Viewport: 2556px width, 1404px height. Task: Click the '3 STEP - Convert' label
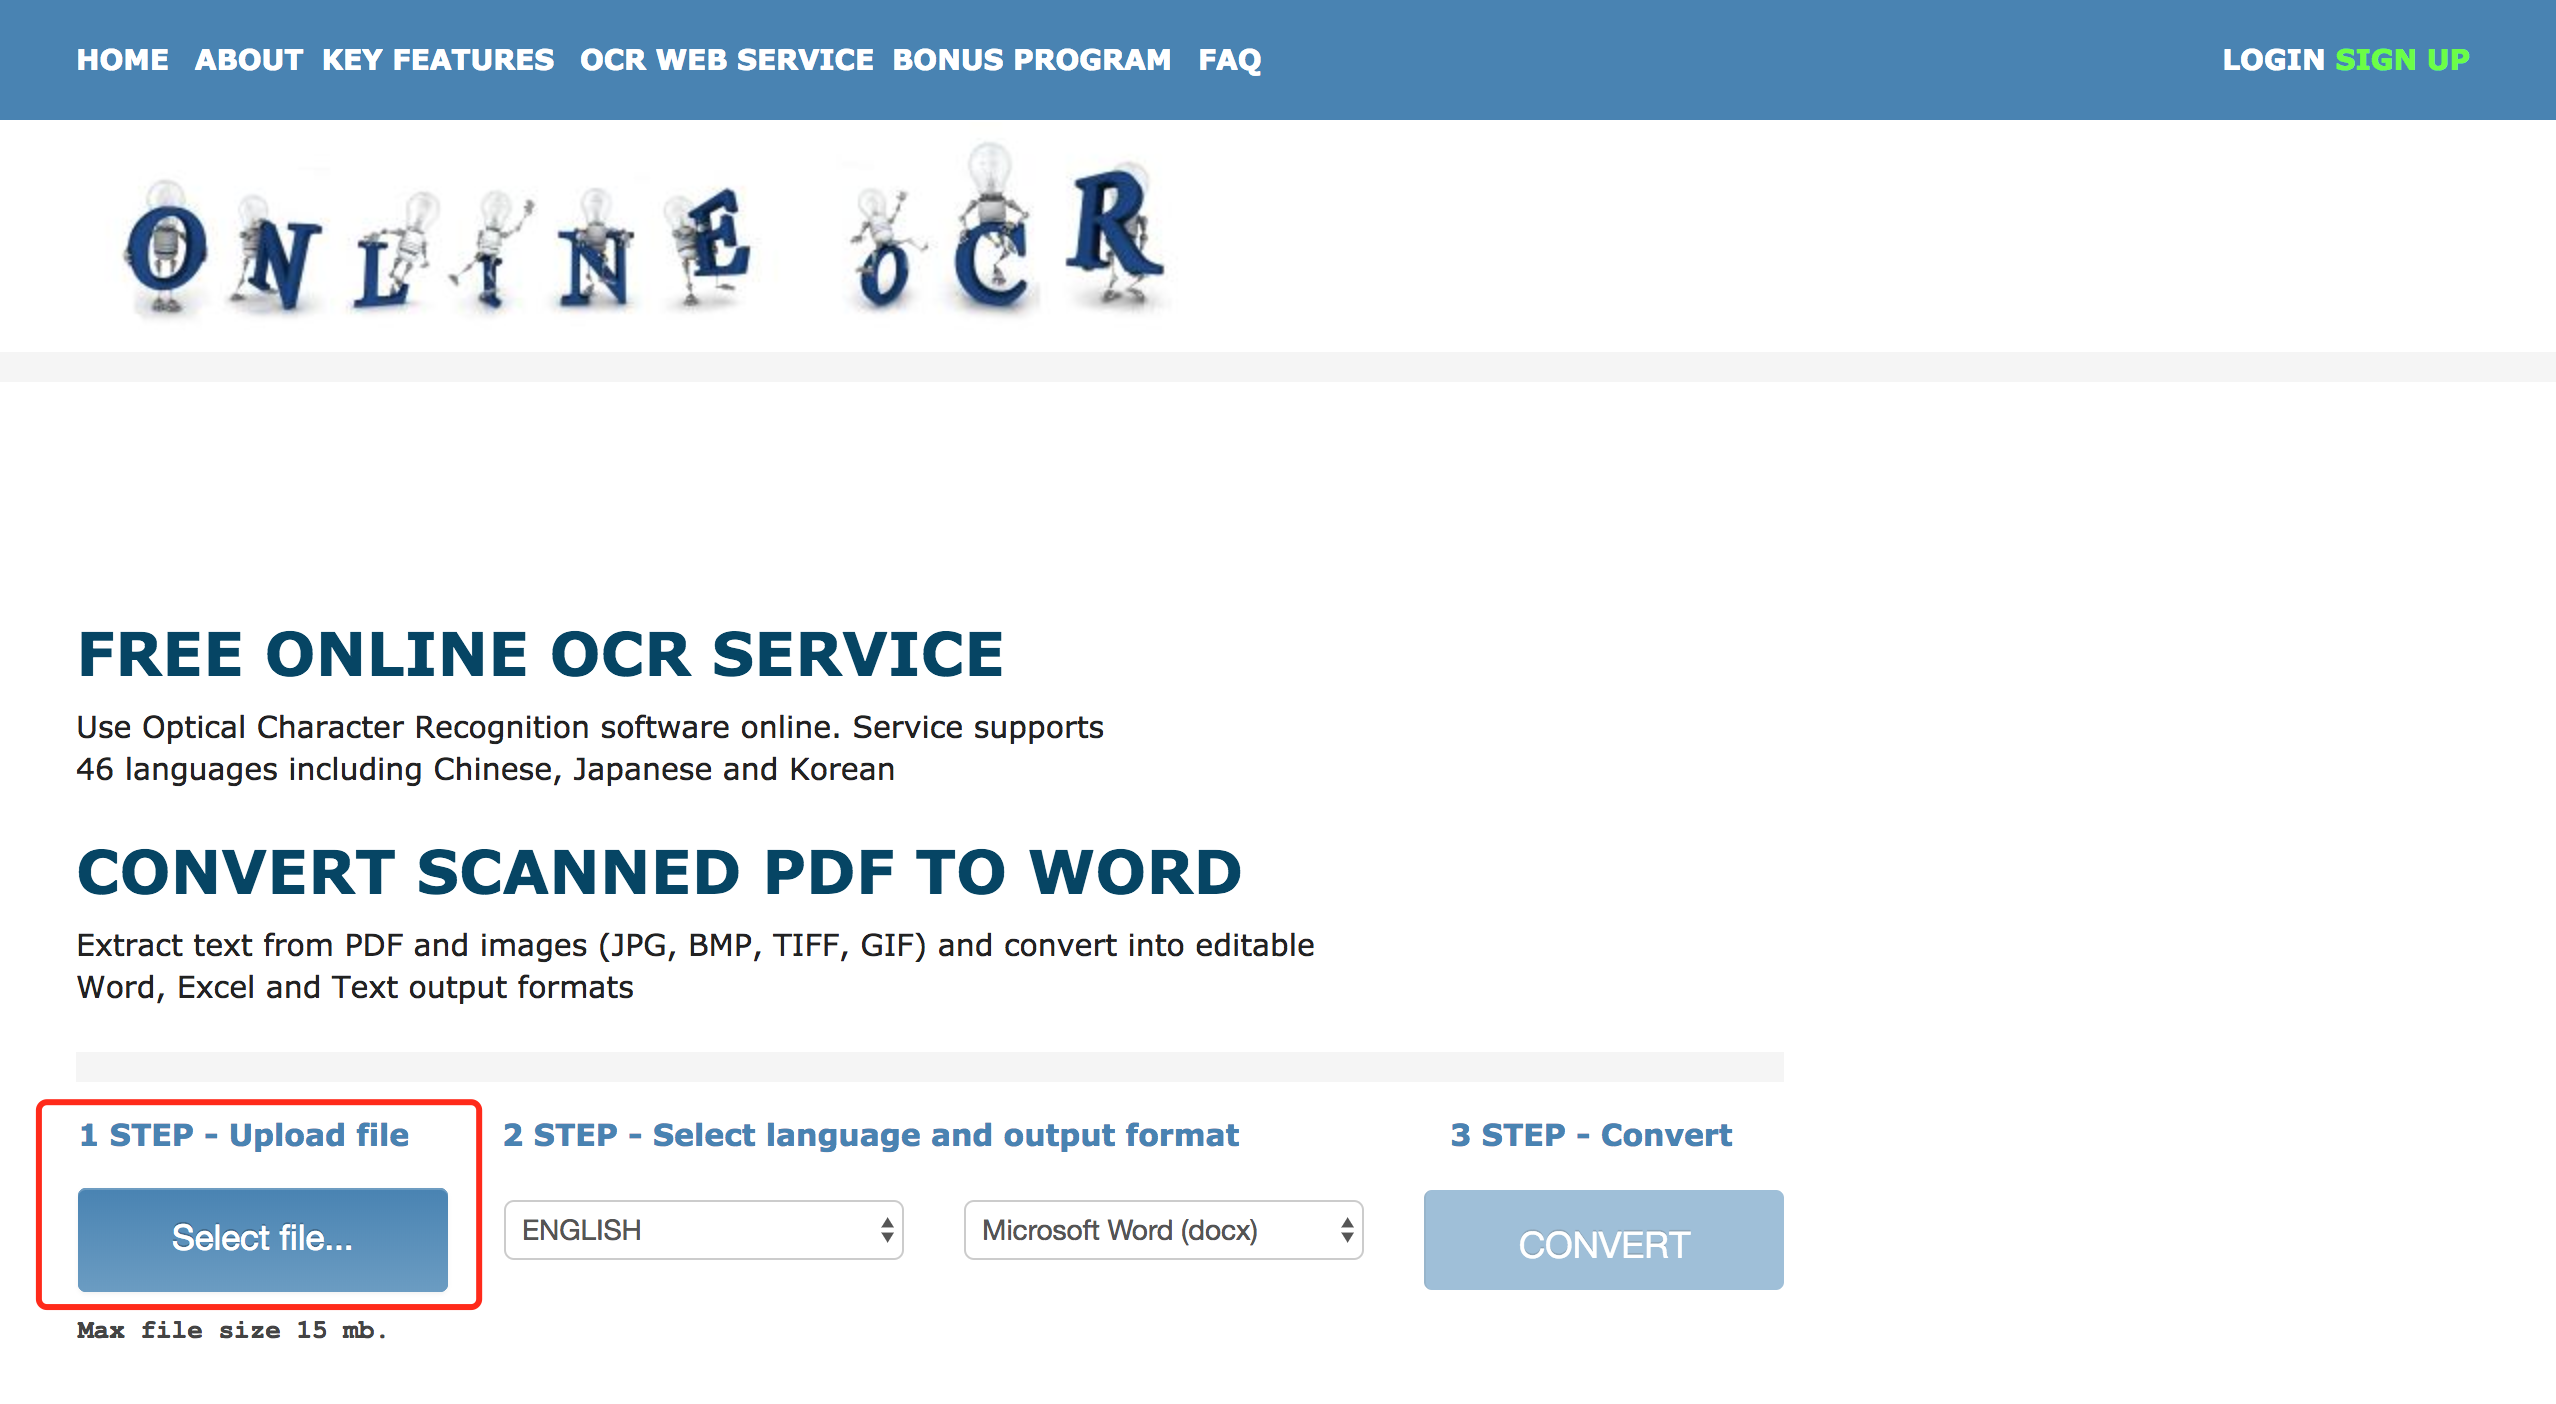point(1591,1135)
